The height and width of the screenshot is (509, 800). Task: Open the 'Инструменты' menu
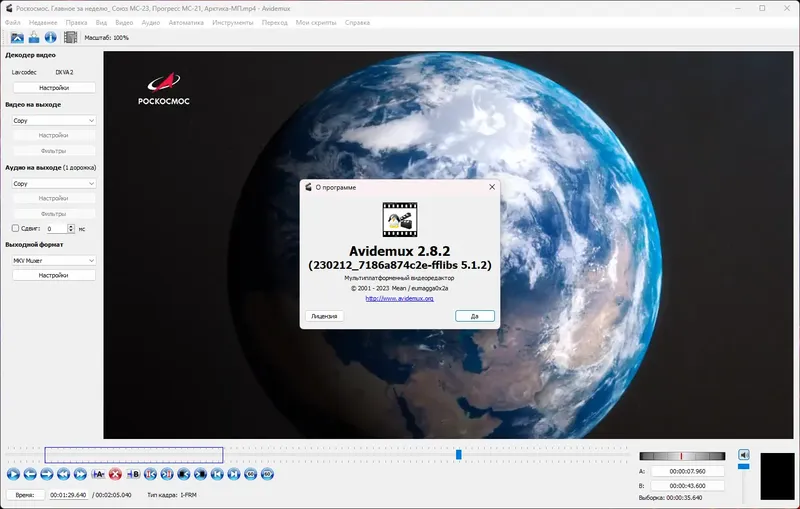tap(233, 22)
